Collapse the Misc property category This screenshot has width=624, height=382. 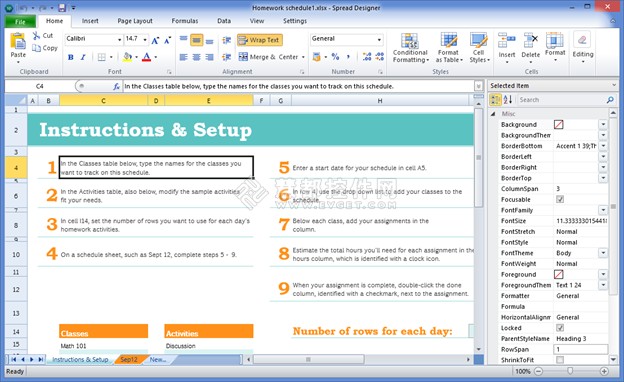(493, 114)
